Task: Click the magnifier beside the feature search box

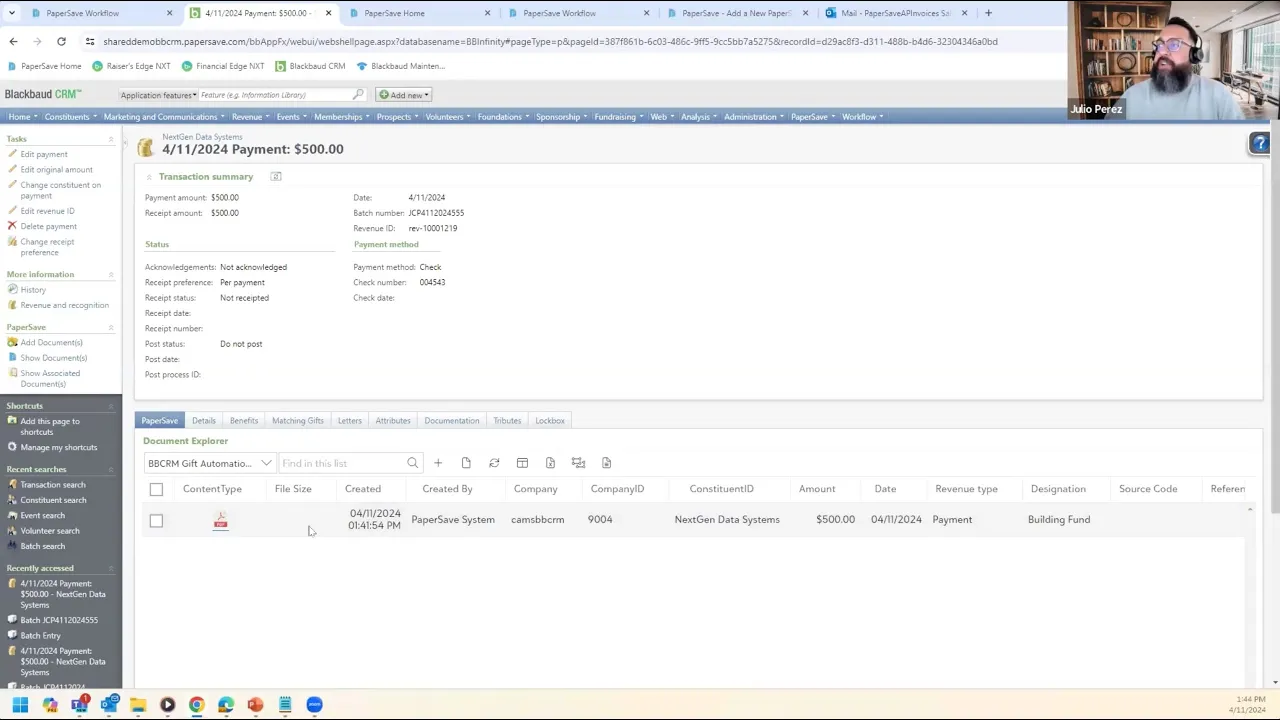Action: [358, 95]
